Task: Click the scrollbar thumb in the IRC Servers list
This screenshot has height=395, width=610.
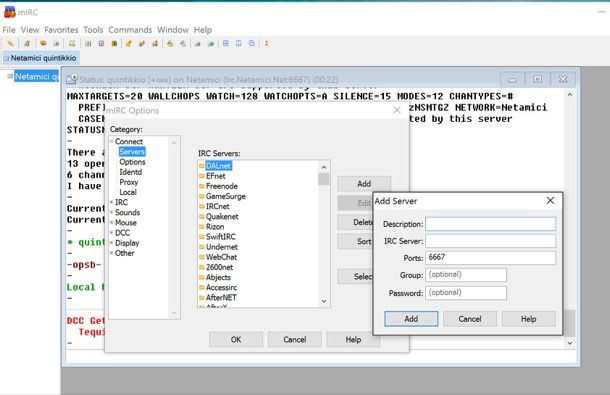Action: 324,179
